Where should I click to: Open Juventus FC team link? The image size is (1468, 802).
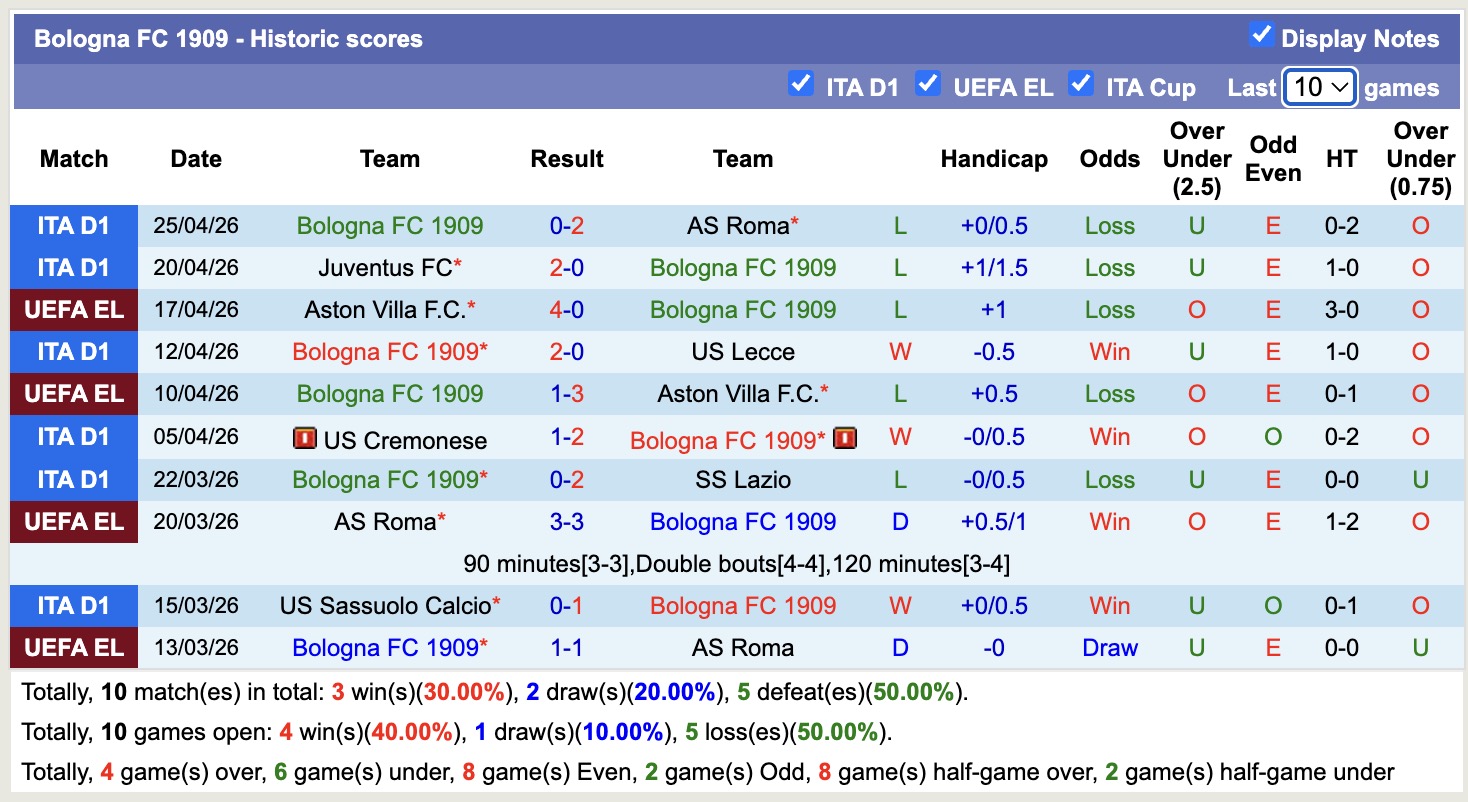(385, 268)
